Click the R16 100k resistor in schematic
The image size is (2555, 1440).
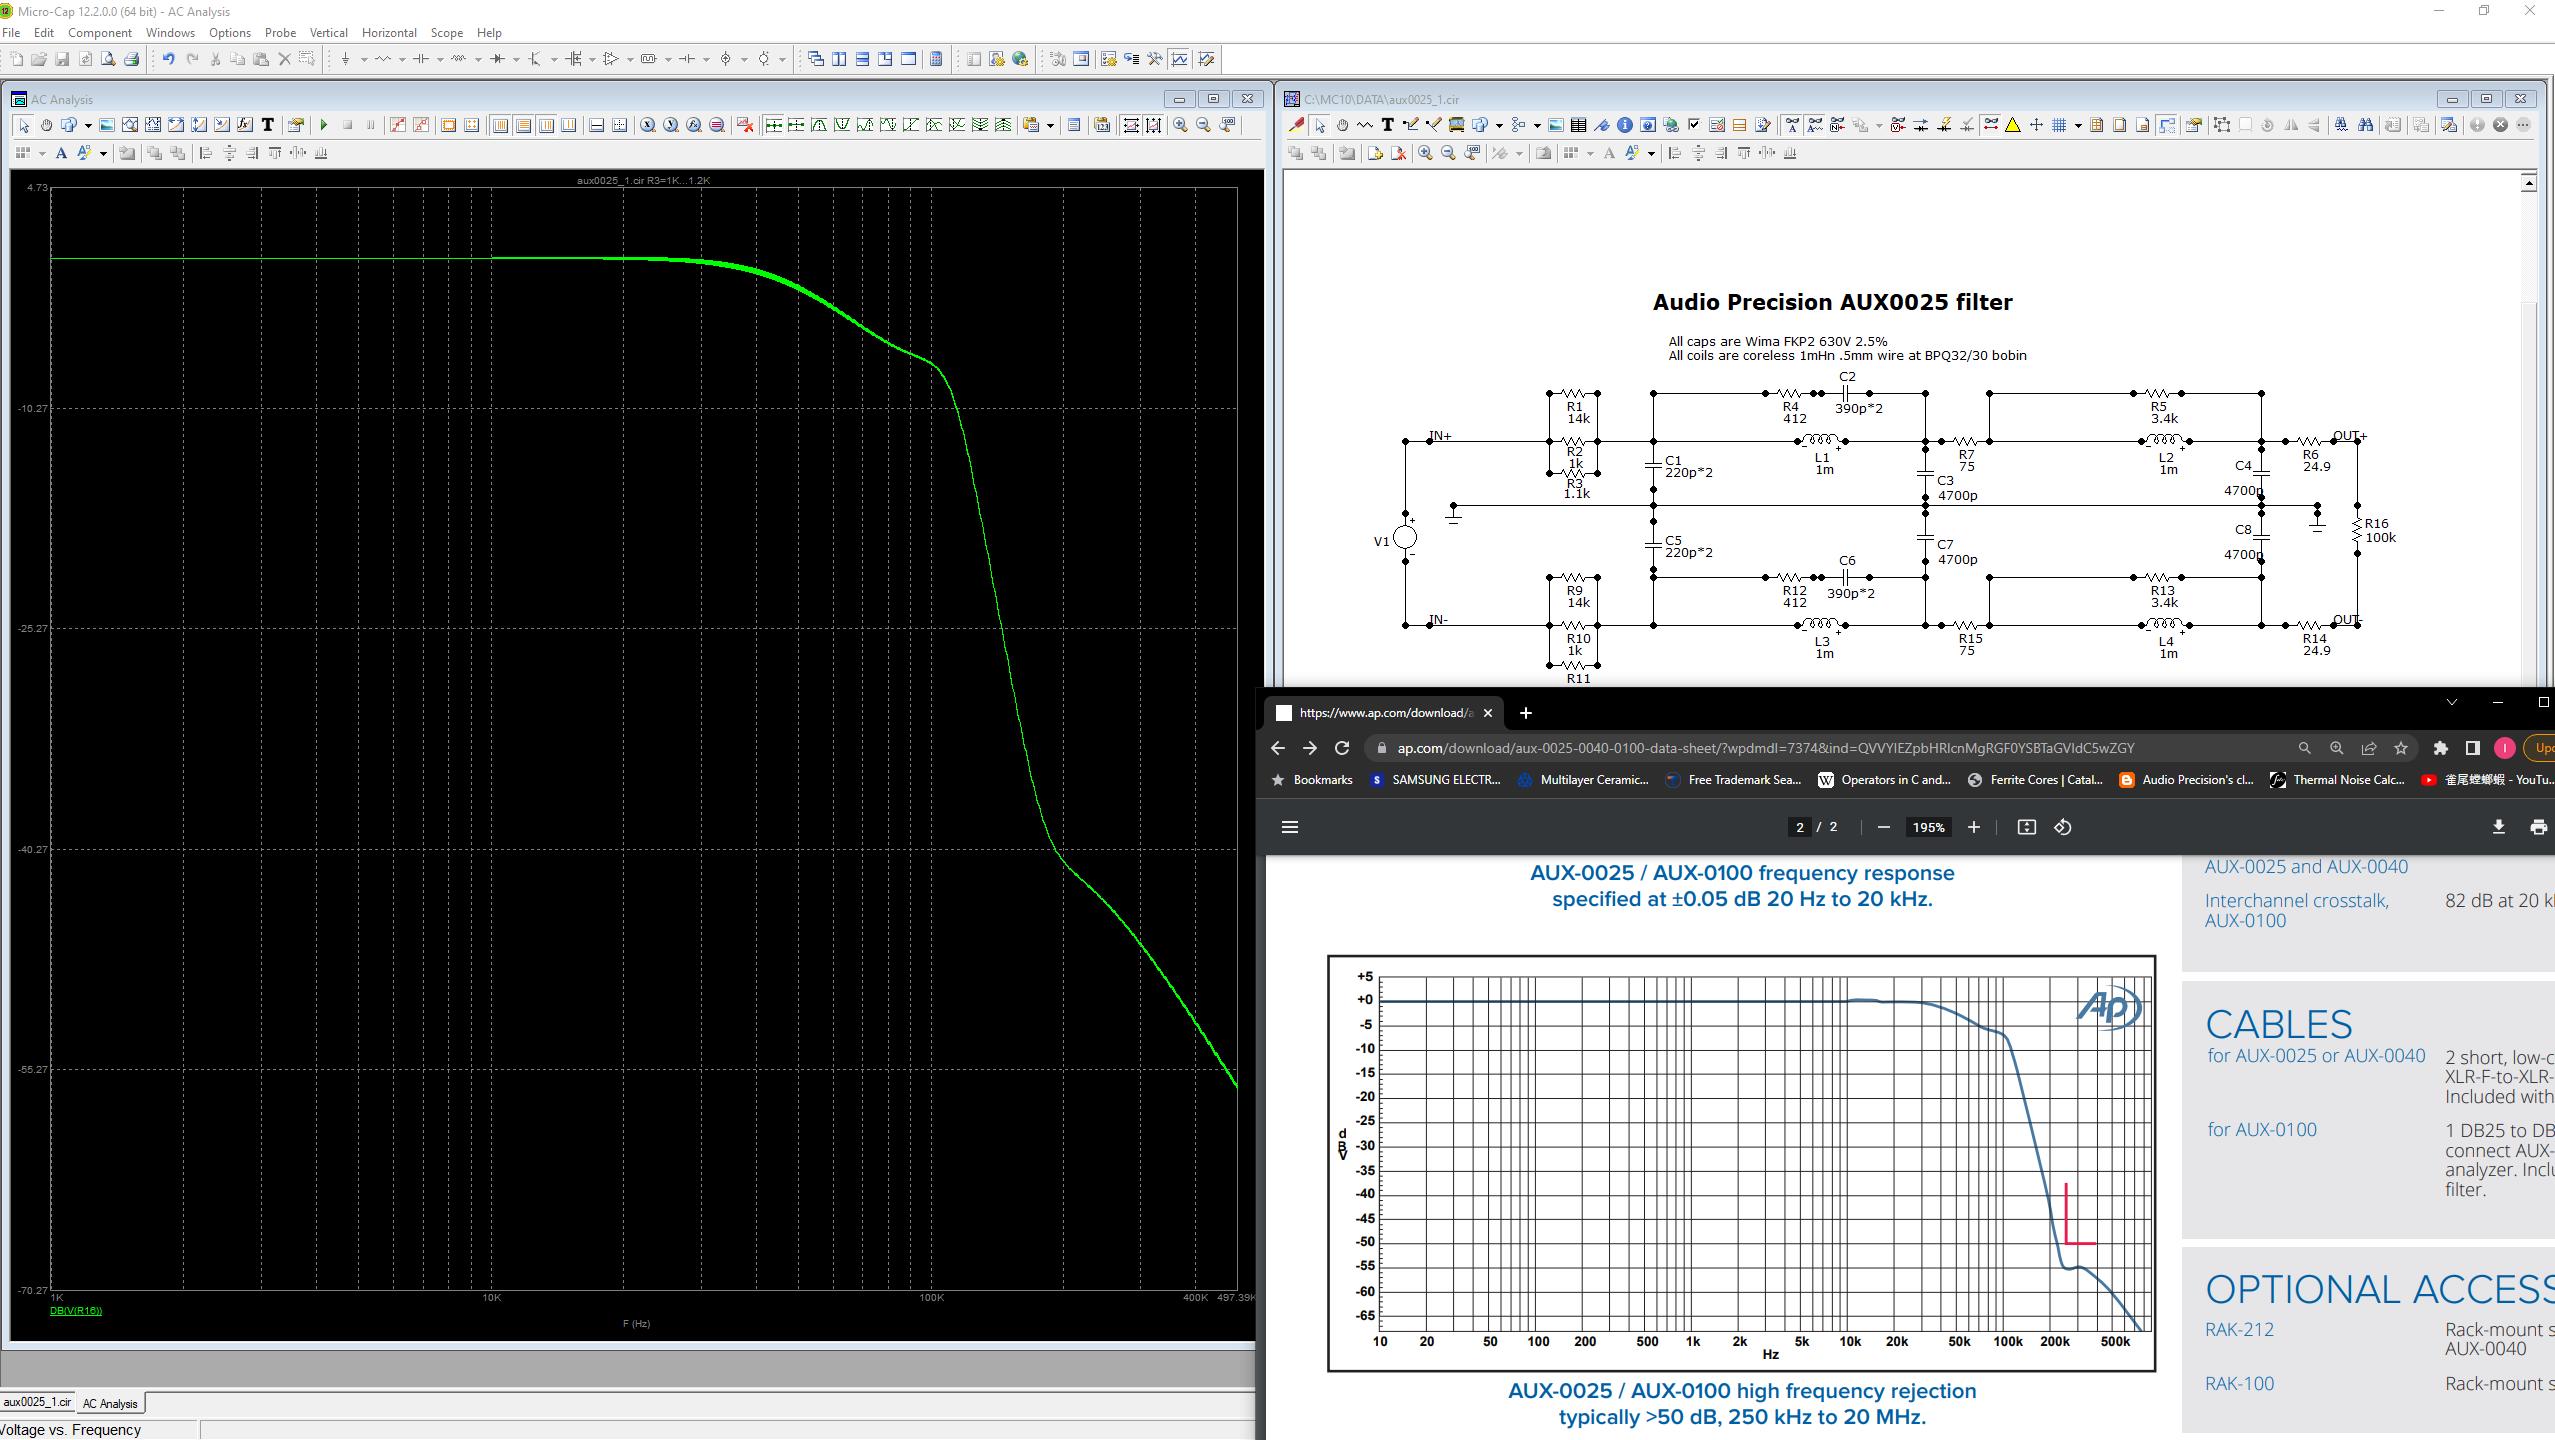click(x=2358, y=530)
